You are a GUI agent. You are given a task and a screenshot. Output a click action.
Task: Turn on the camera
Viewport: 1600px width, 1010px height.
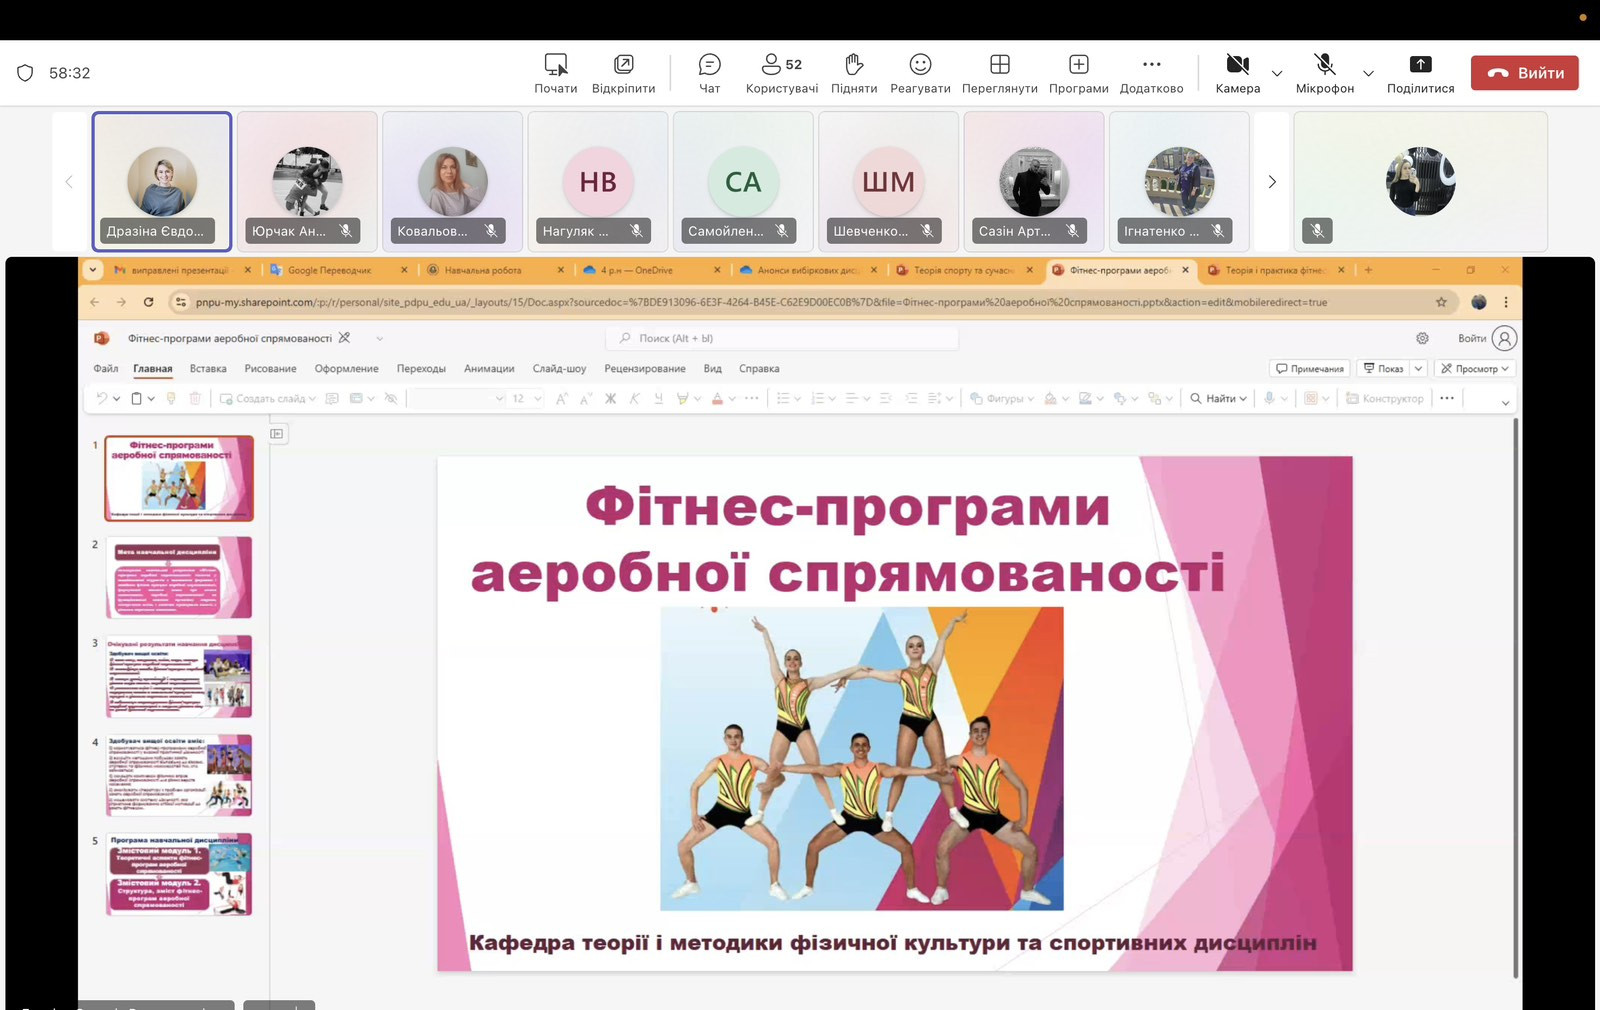(1238, 73)
